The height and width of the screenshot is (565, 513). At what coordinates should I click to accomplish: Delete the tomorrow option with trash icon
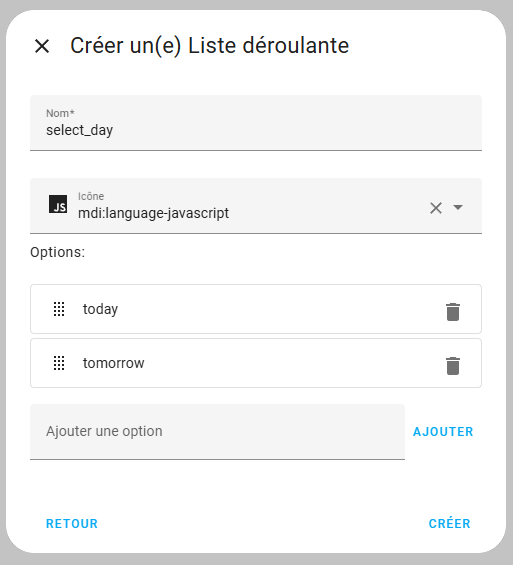(453, 366)
